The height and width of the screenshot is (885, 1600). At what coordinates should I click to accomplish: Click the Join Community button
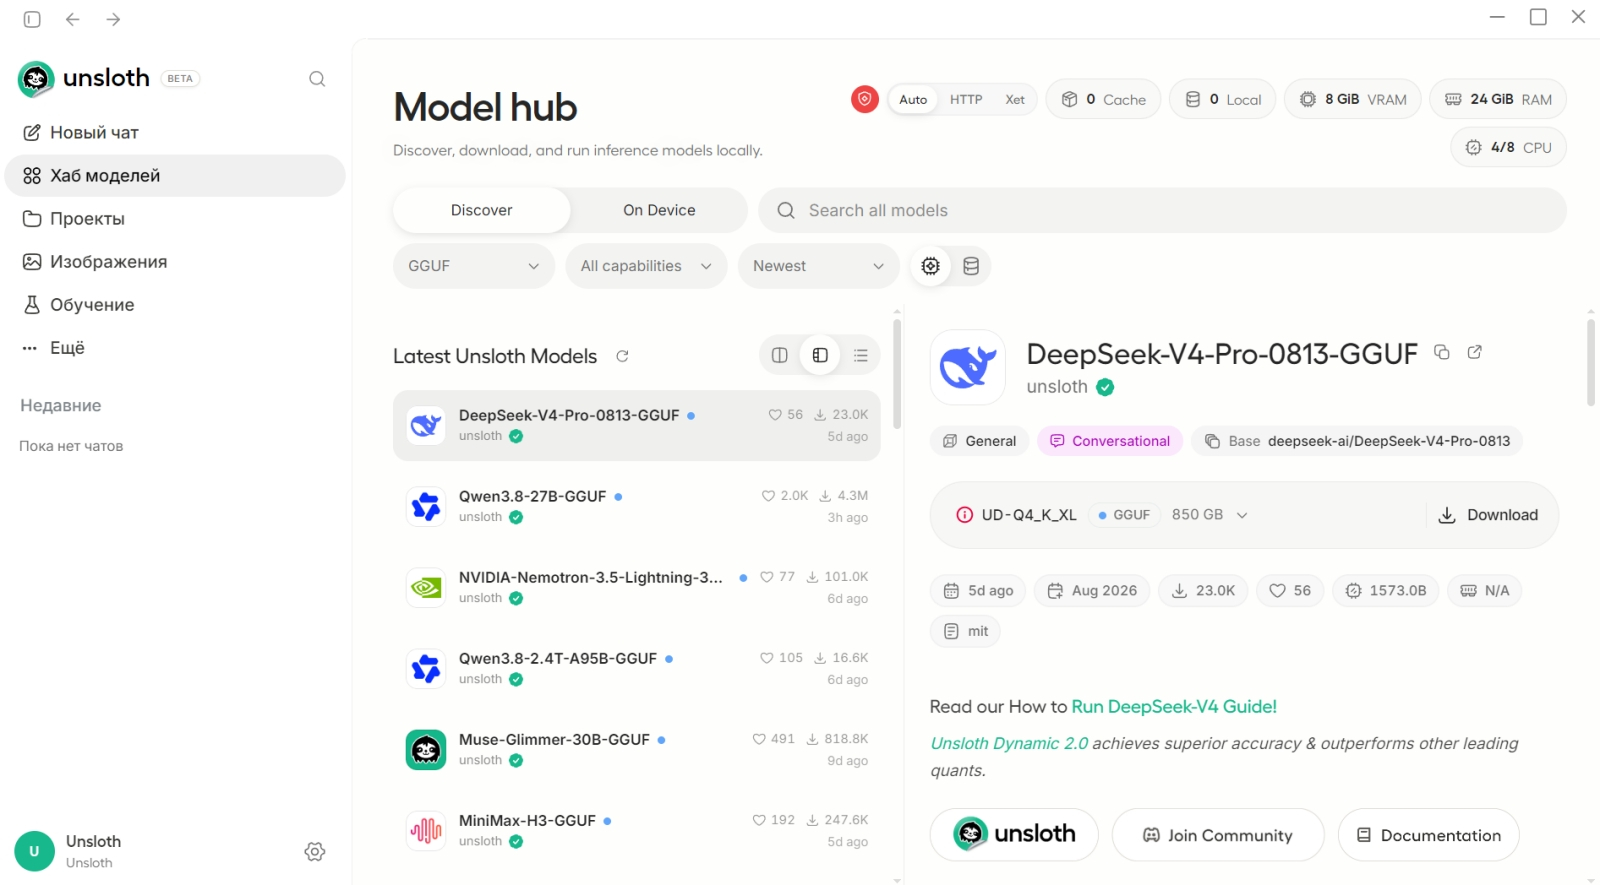pos(1218,835)
